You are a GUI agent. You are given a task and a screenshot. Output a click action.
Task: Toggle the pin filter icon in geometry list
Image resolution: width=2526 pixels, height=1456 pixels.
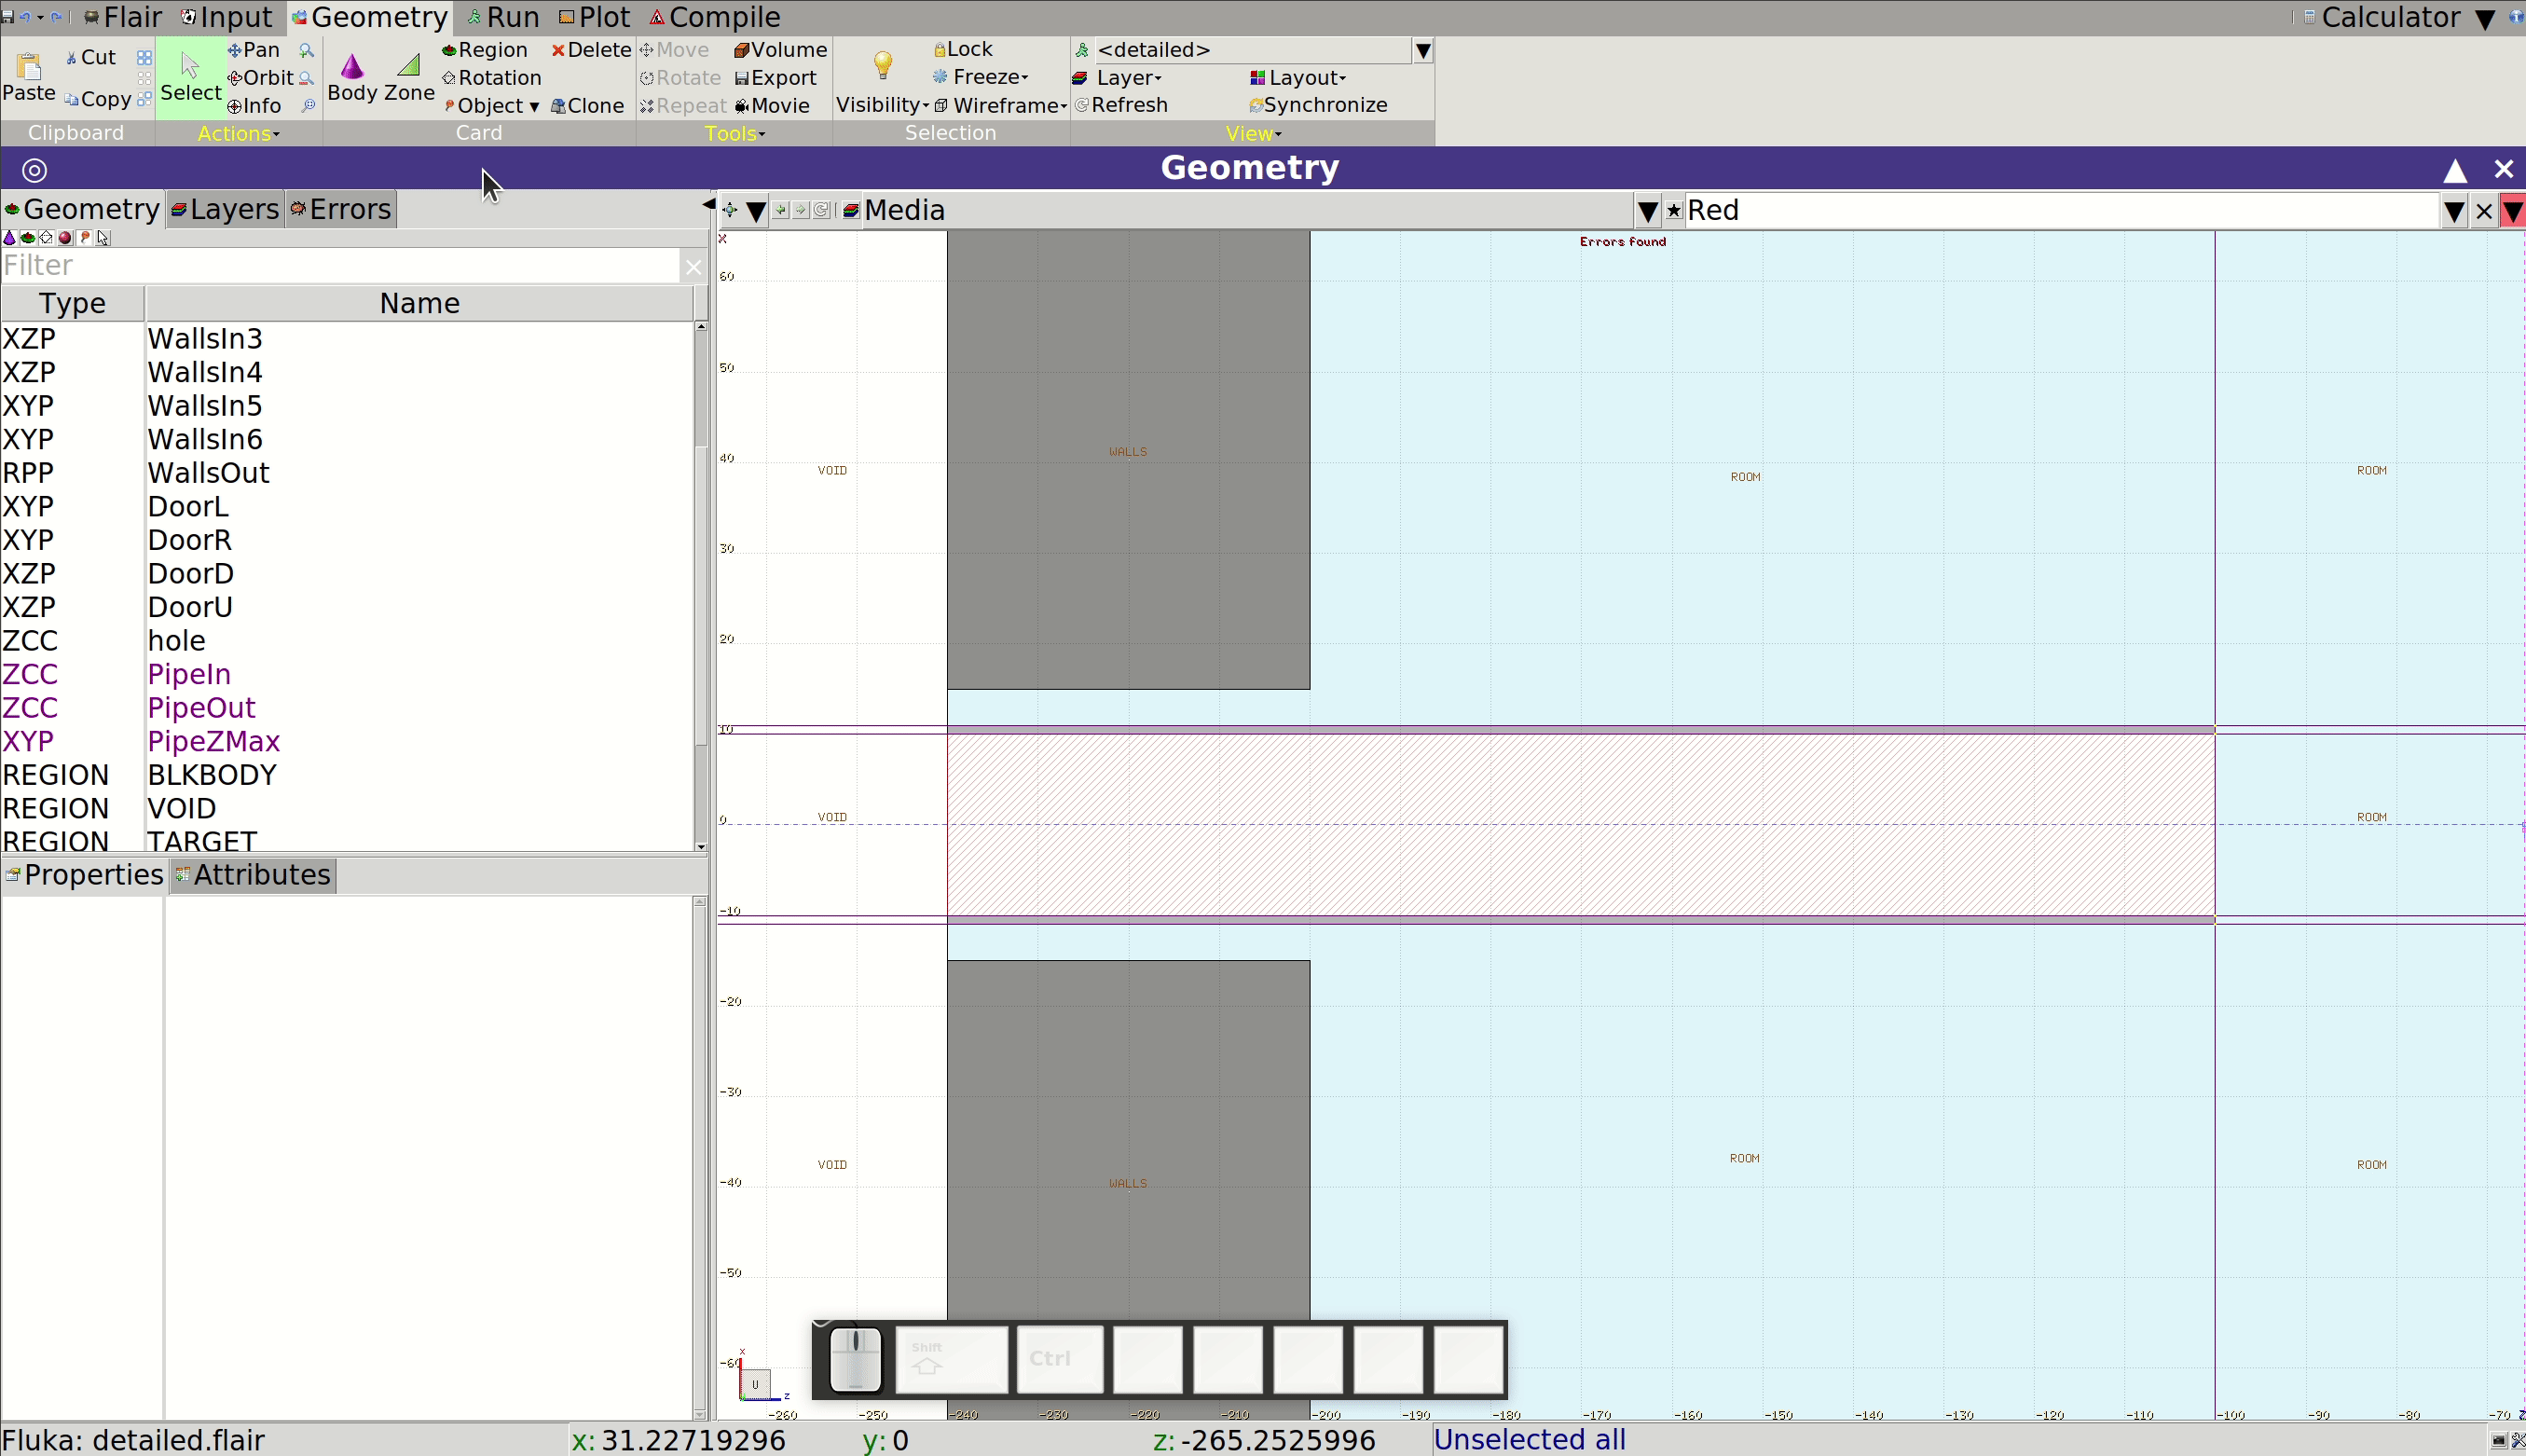click(x=85, y=238)
